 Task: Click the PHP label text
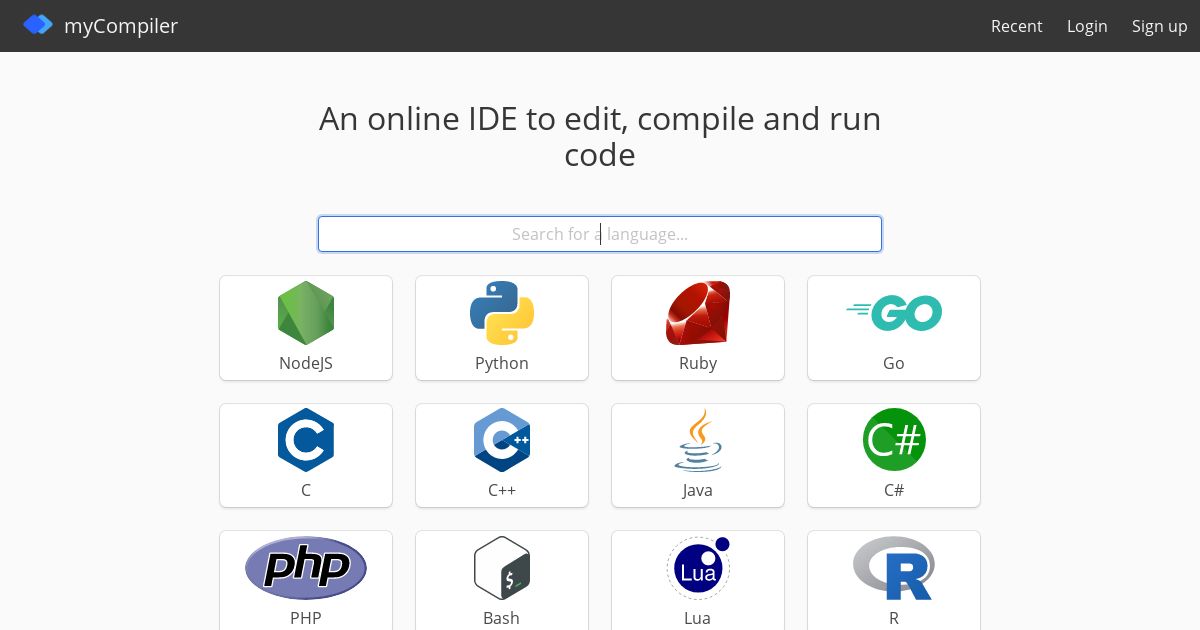click(x=306, y=618)
